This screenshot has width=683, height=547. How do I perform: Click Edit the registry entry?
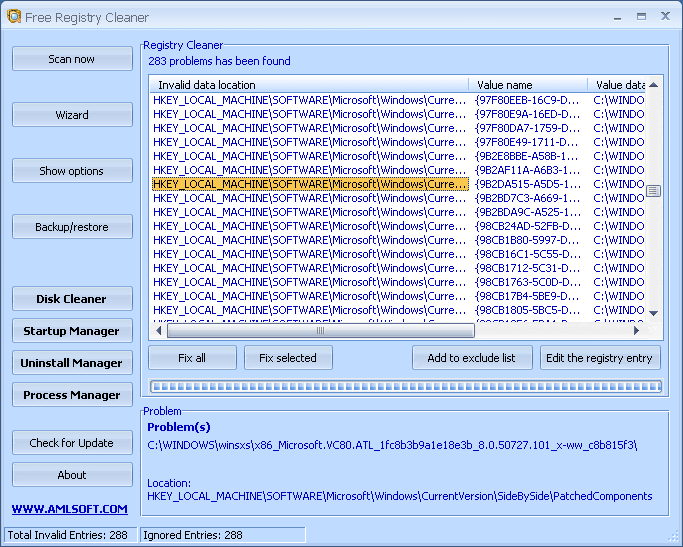coord(600,358)
